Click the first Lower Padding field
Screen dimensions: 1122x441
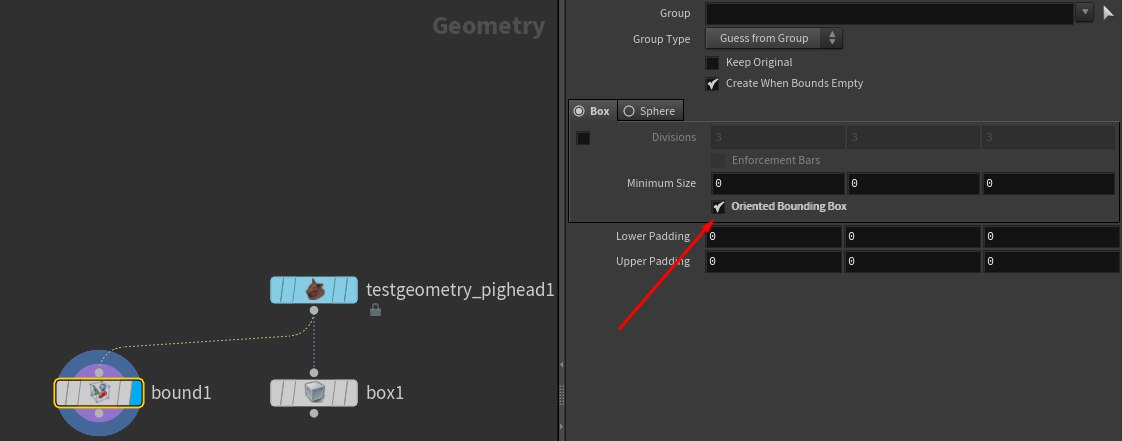774,237
